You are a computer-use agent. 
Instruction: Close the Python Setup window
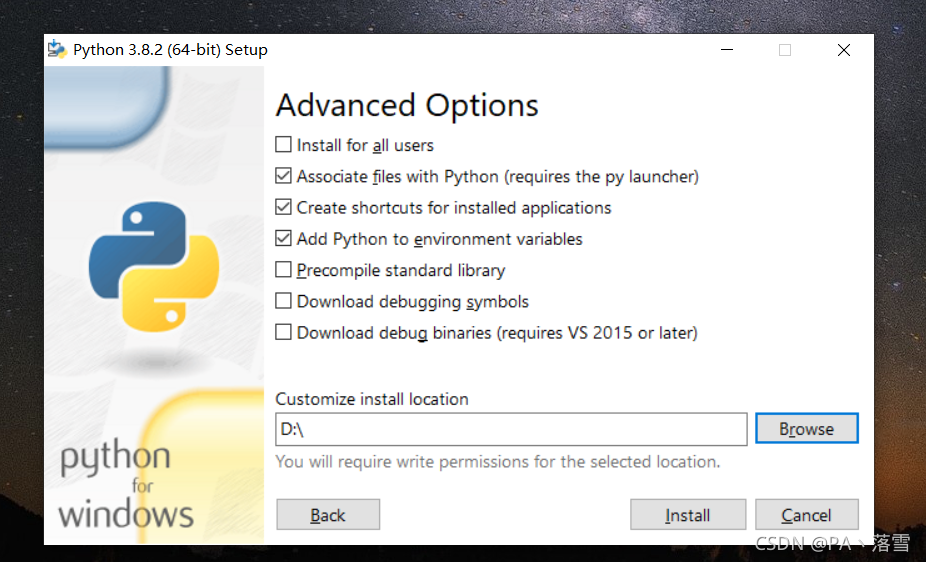coord(844,50)
